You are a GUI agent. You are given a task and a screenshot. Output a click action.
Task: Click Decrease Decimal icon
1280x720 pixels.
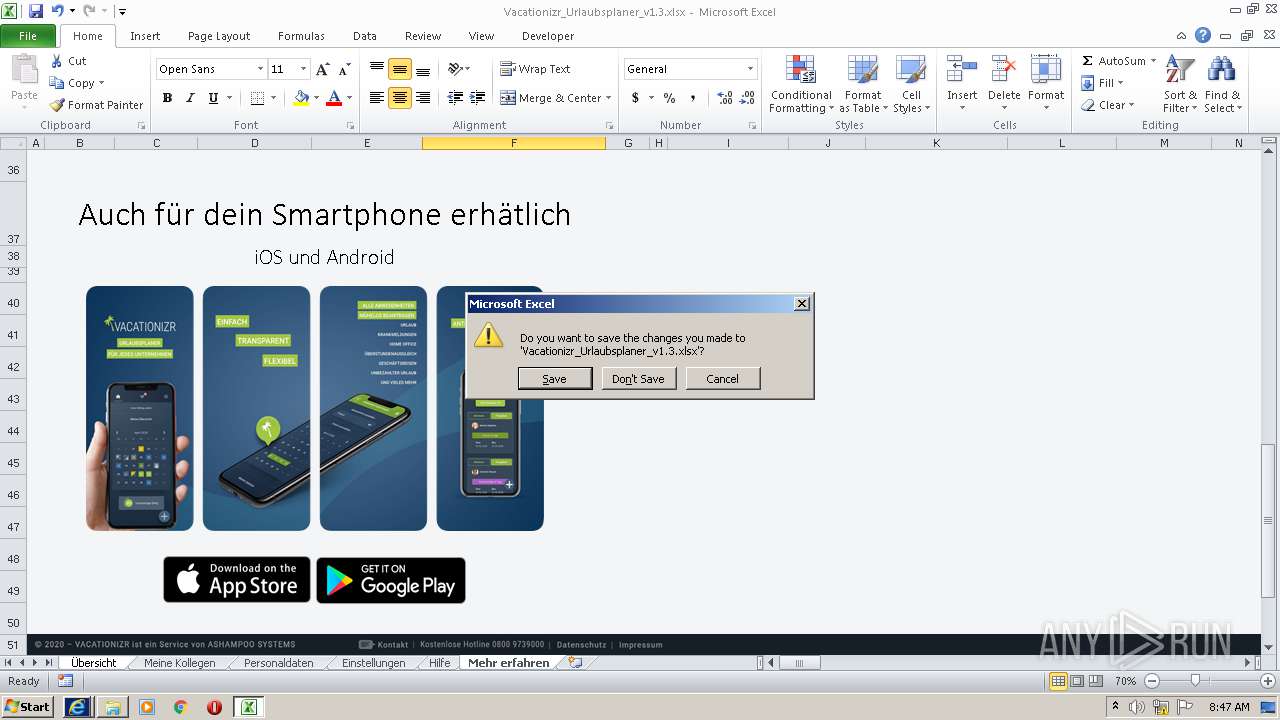[749, 98]
